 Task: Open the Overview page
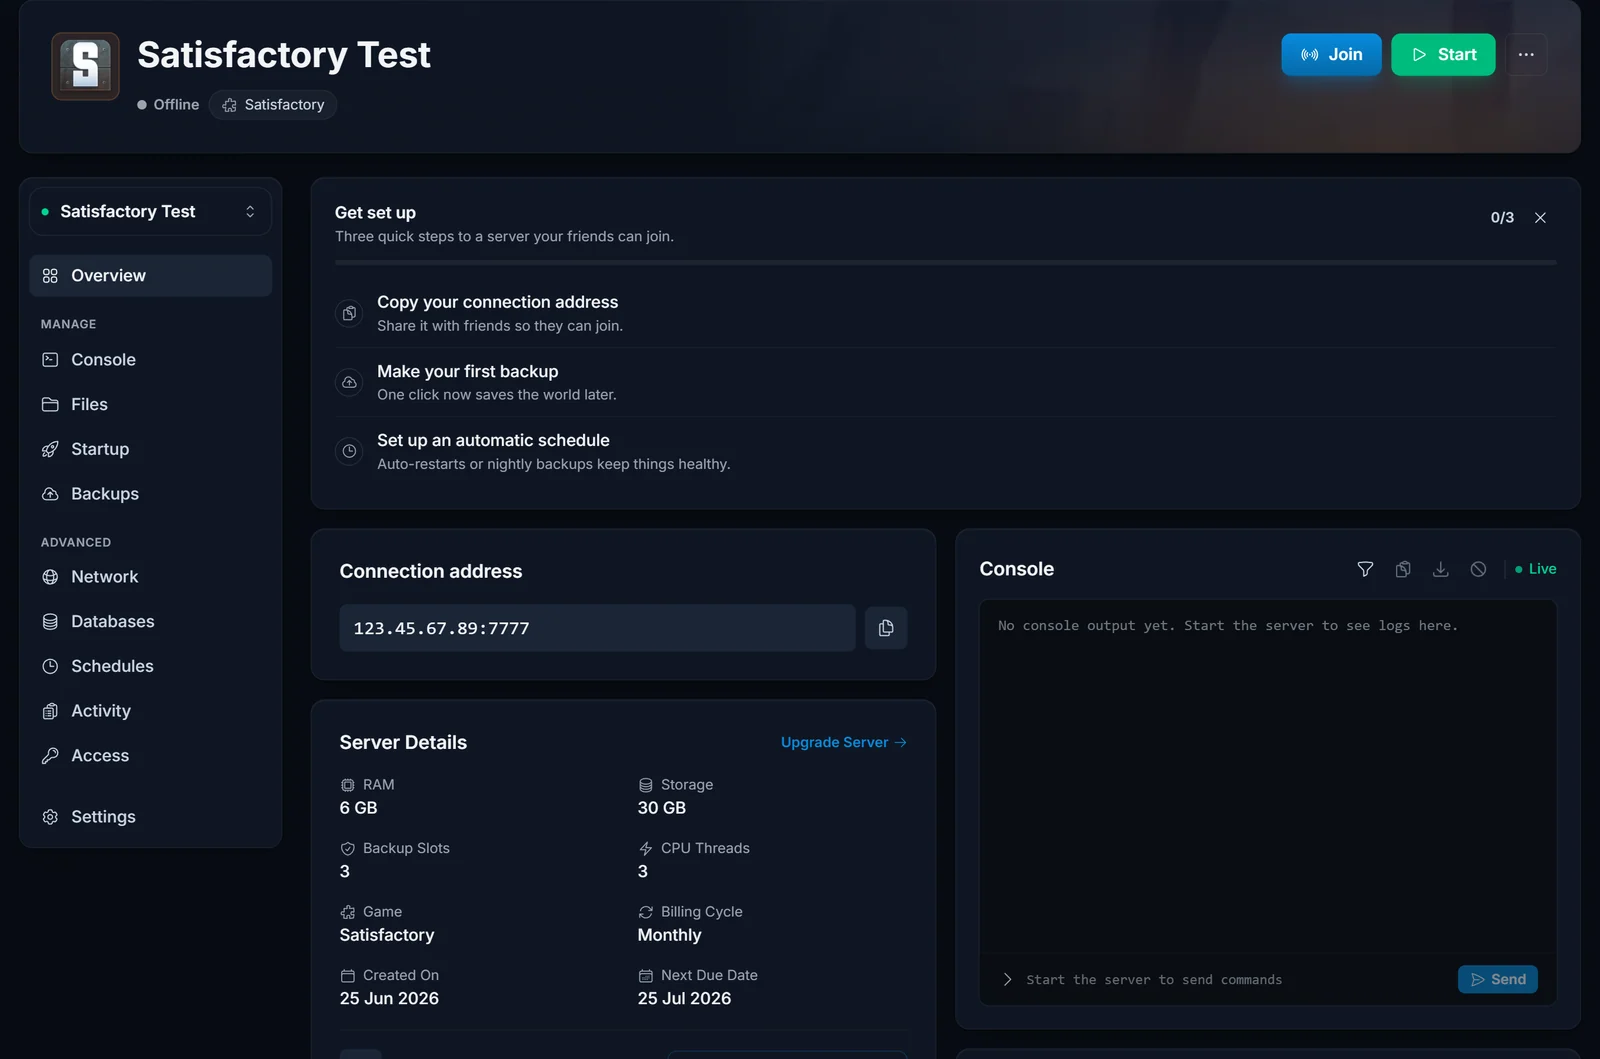150,276
